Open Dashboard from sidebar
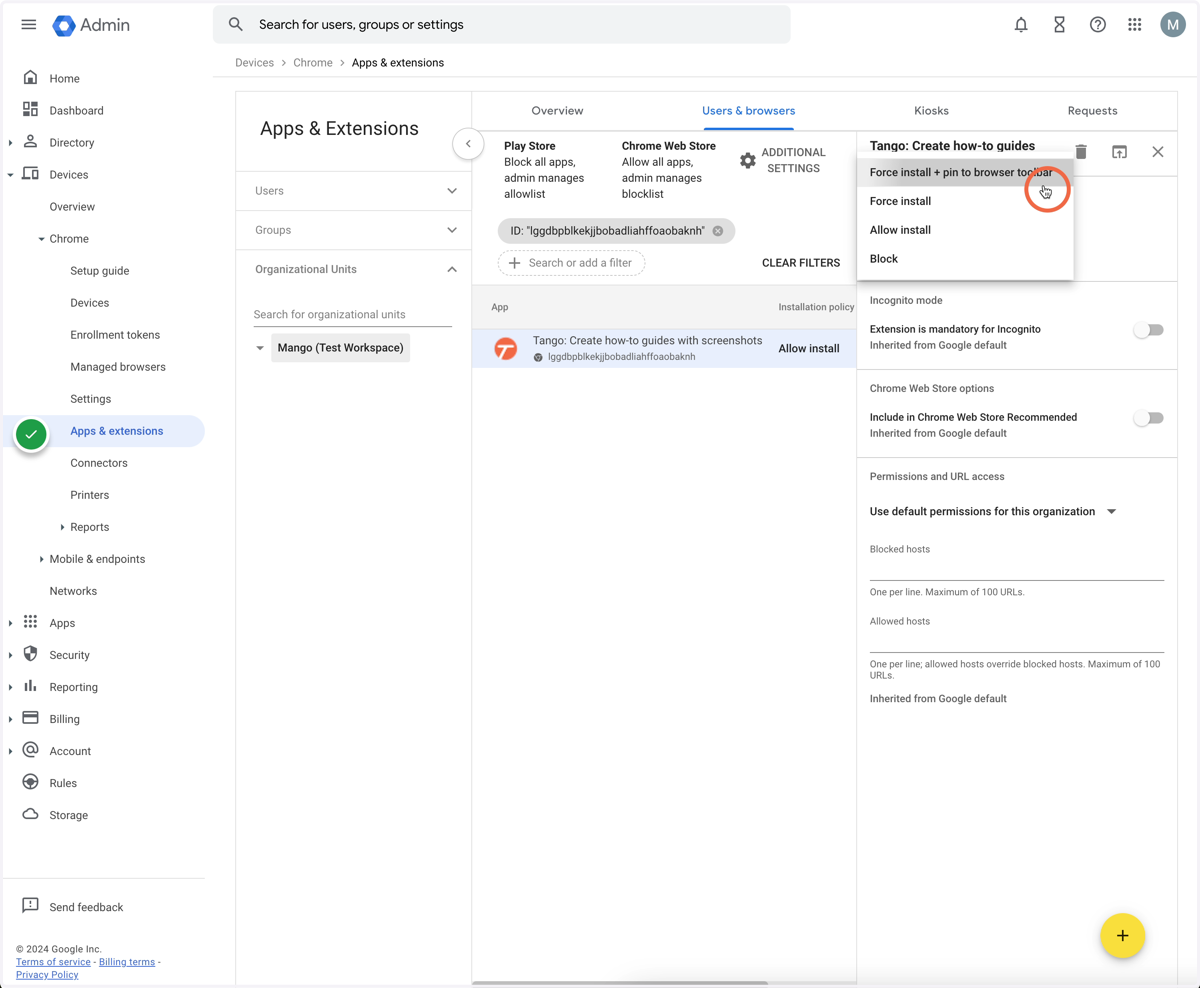 (x=76, y=110)
